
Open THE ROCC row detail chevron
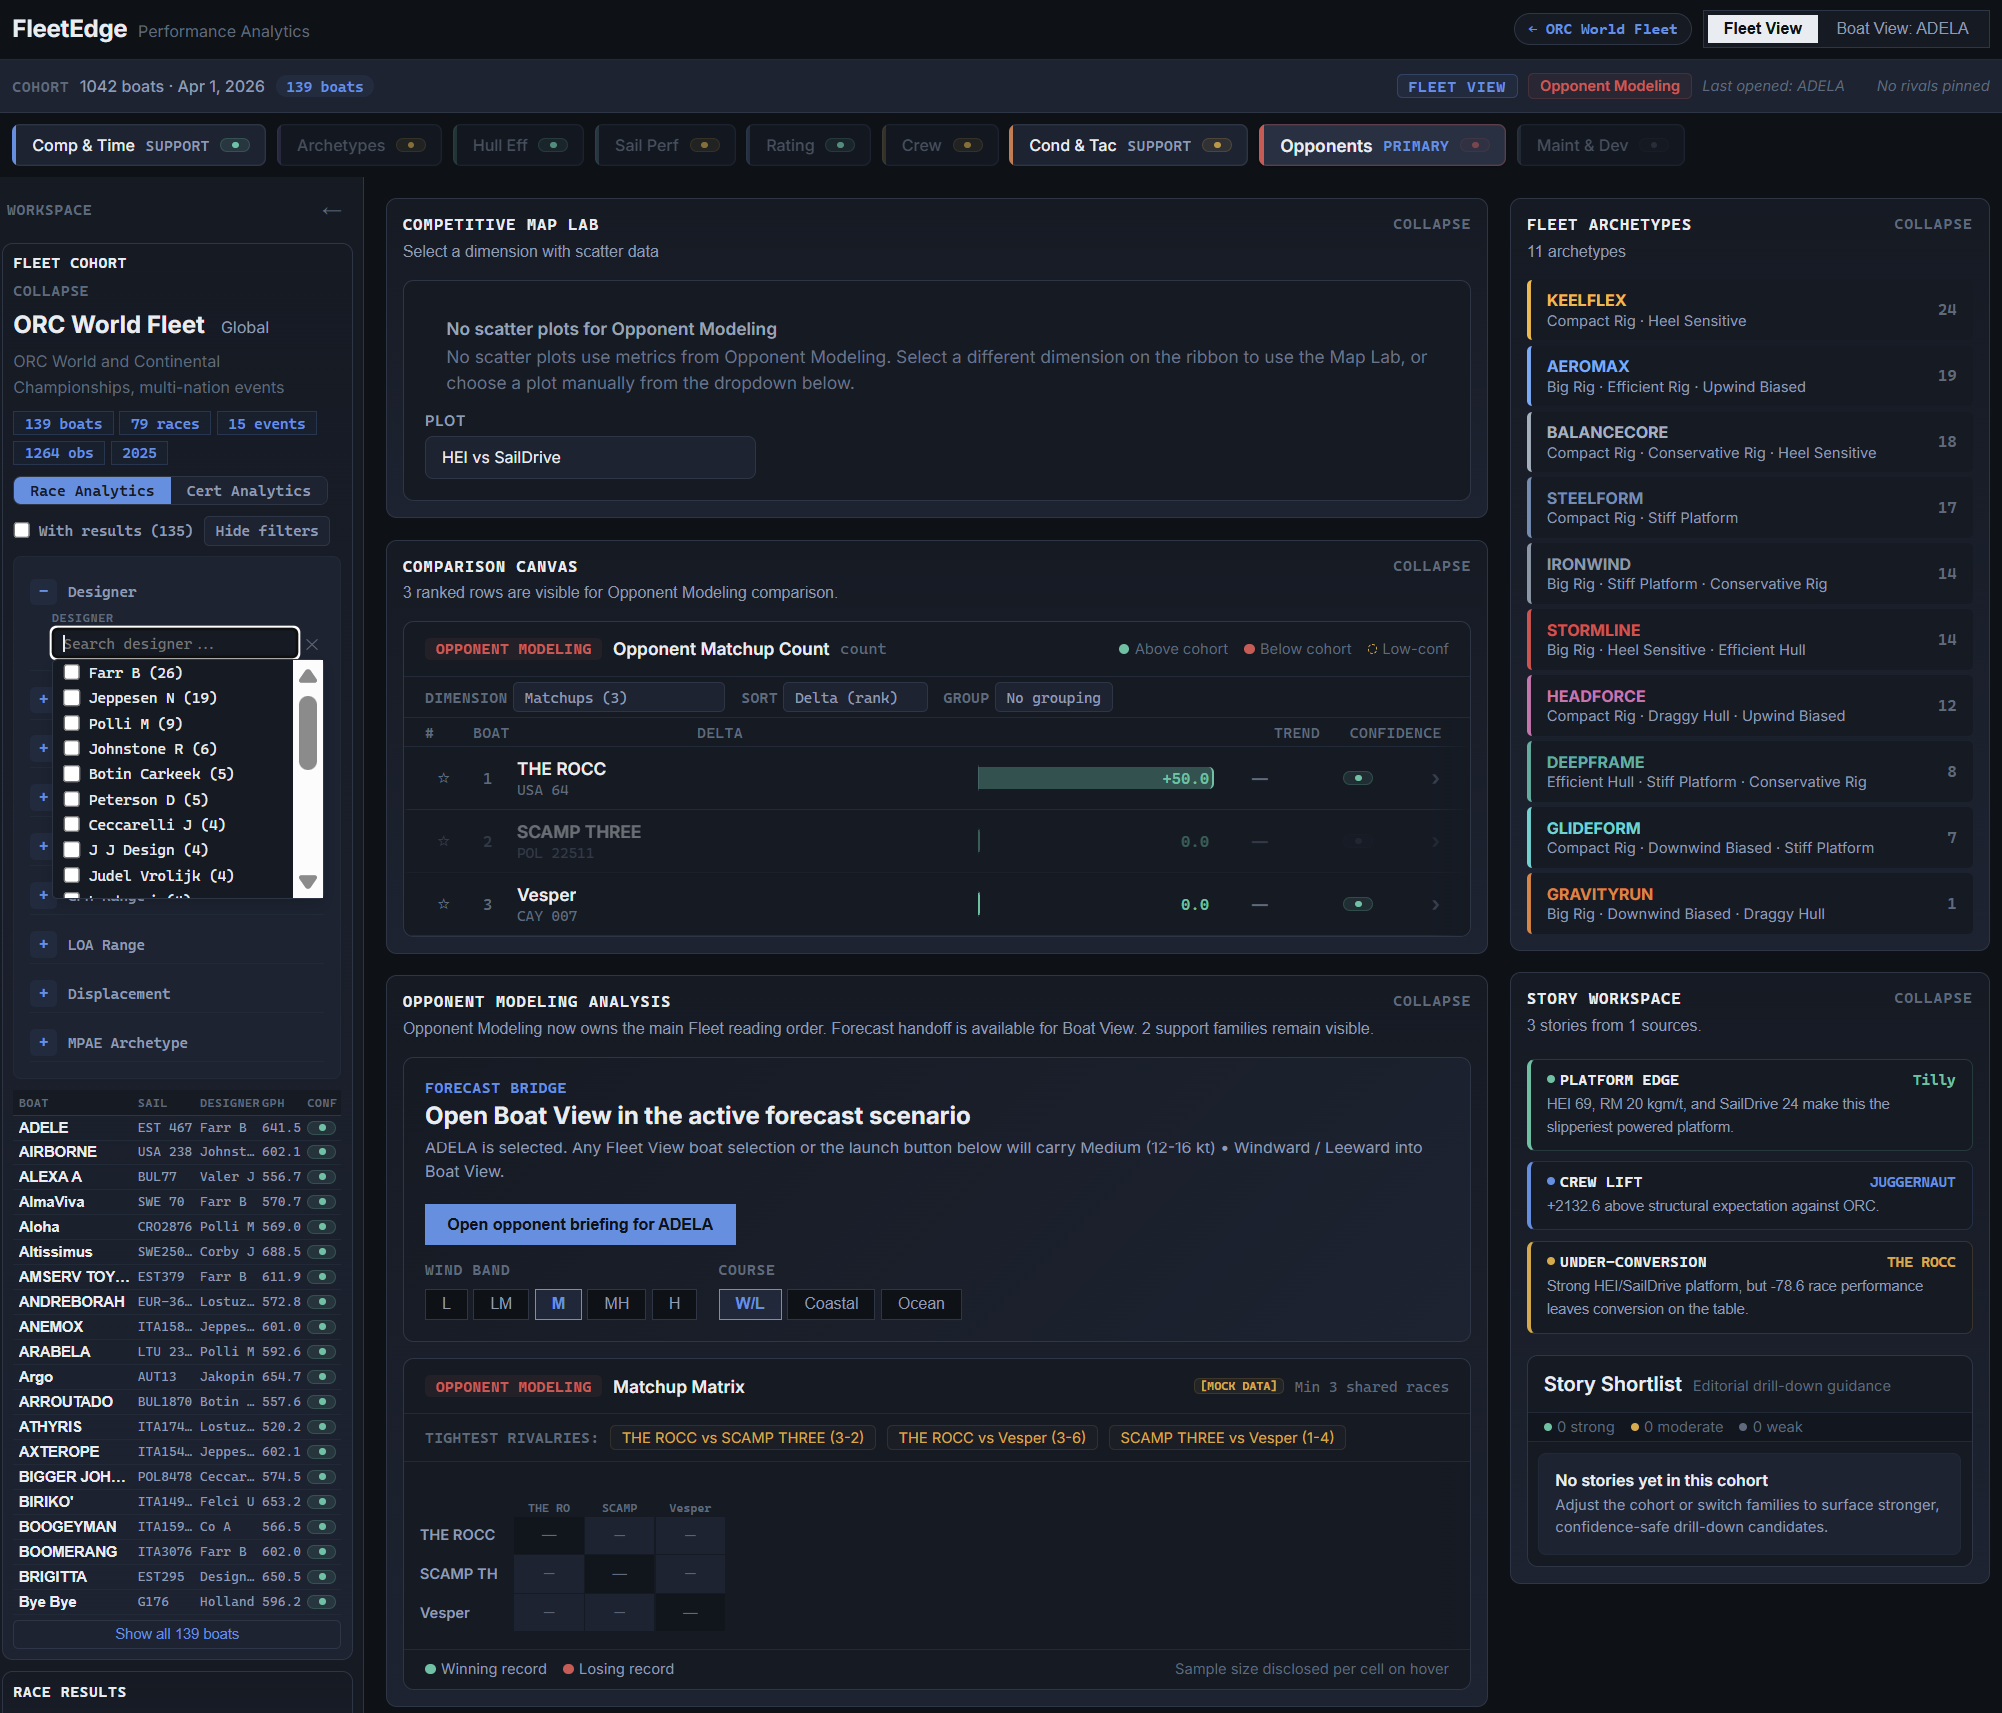click(x=1436, y=778)
